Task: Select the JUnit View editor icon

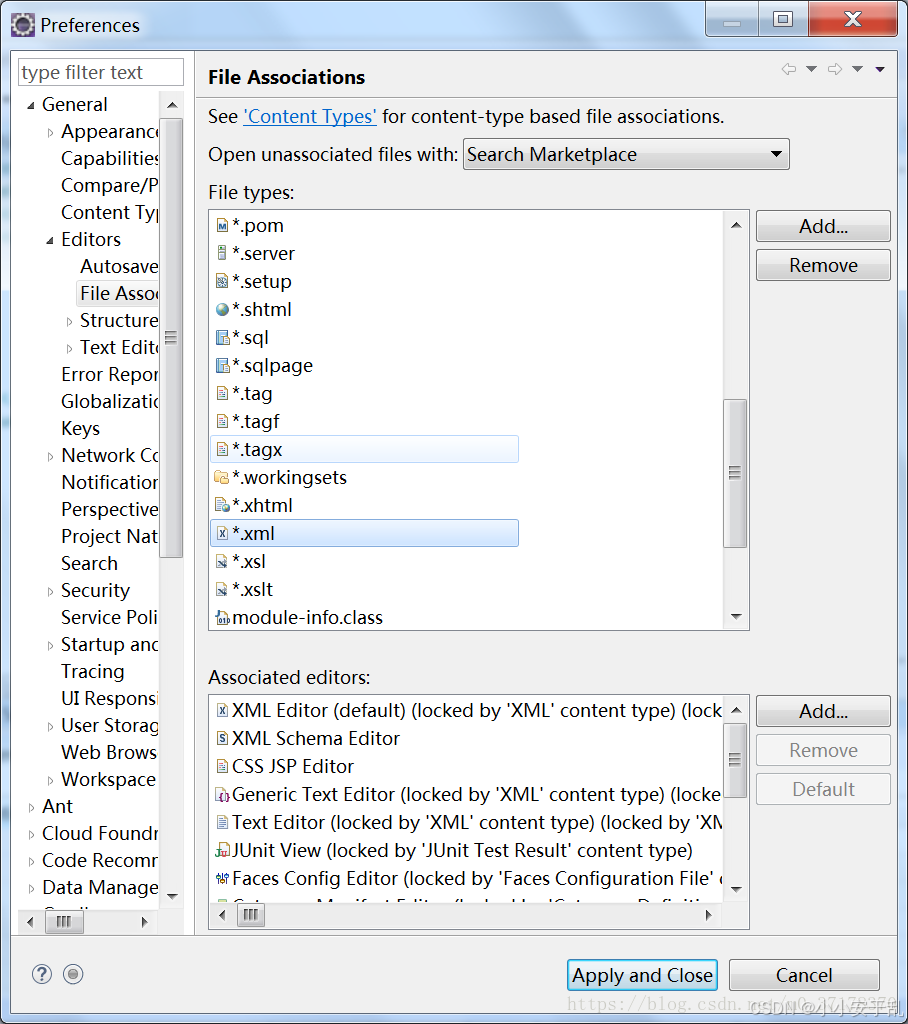Action: [223, 851]
